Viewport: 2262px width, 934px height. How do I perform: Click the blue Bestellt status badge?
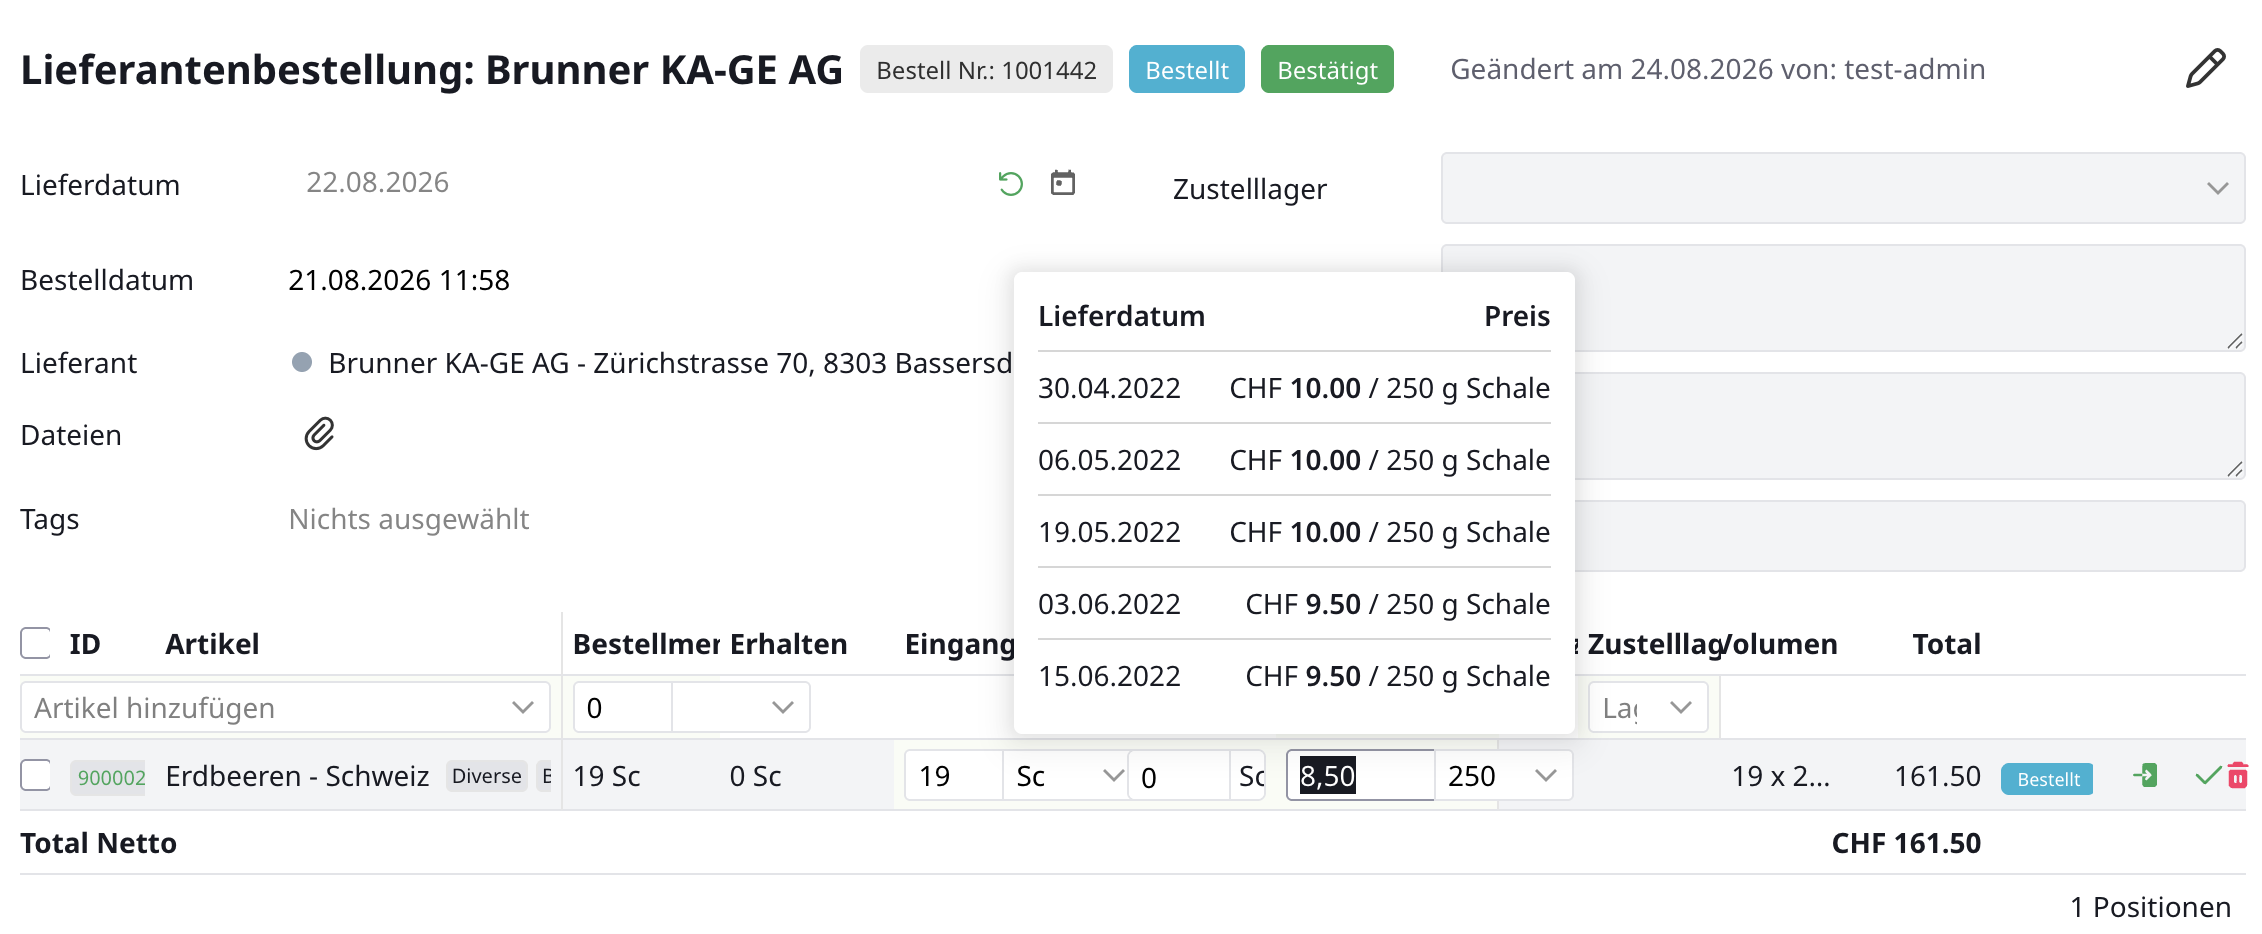click(x=1187, y=70)
